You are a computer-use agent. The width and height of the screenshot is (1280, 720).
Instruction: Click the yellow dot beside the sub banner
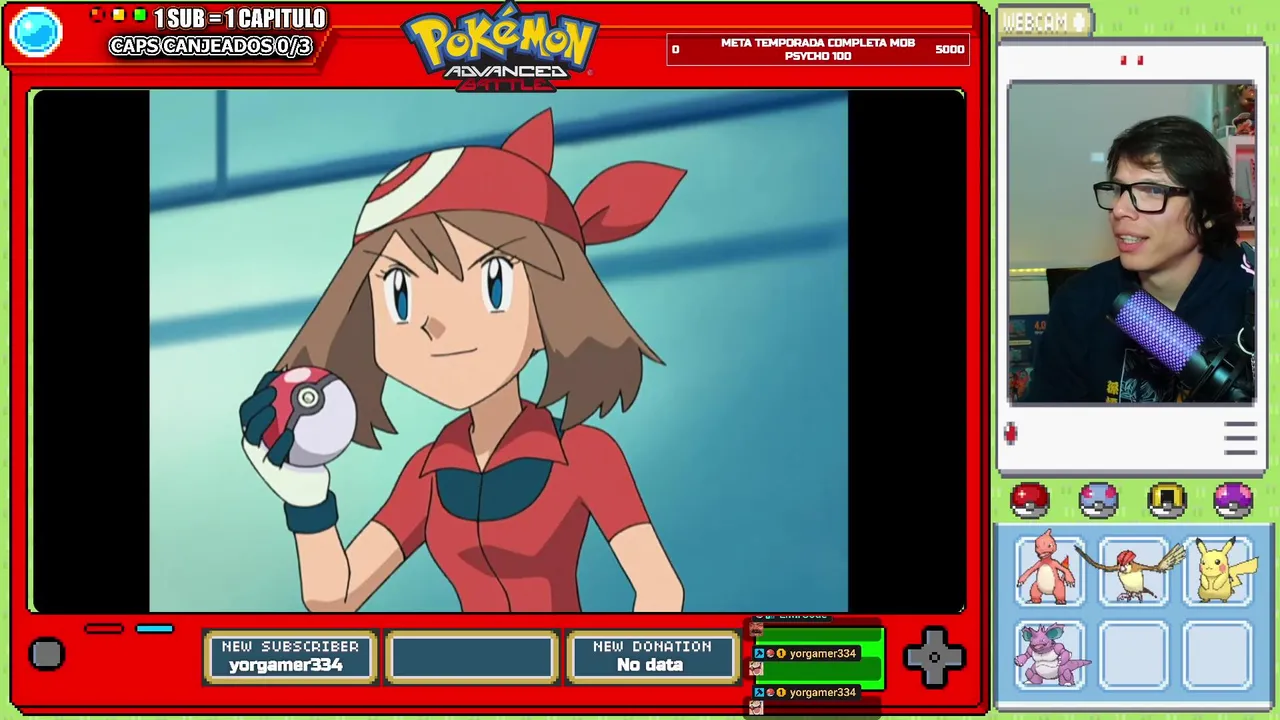119,15
